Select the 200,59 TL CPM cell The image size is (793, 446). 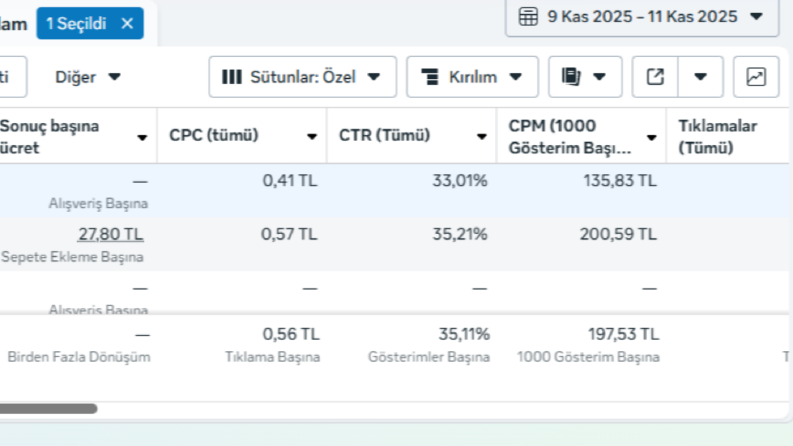coord(619,234)
